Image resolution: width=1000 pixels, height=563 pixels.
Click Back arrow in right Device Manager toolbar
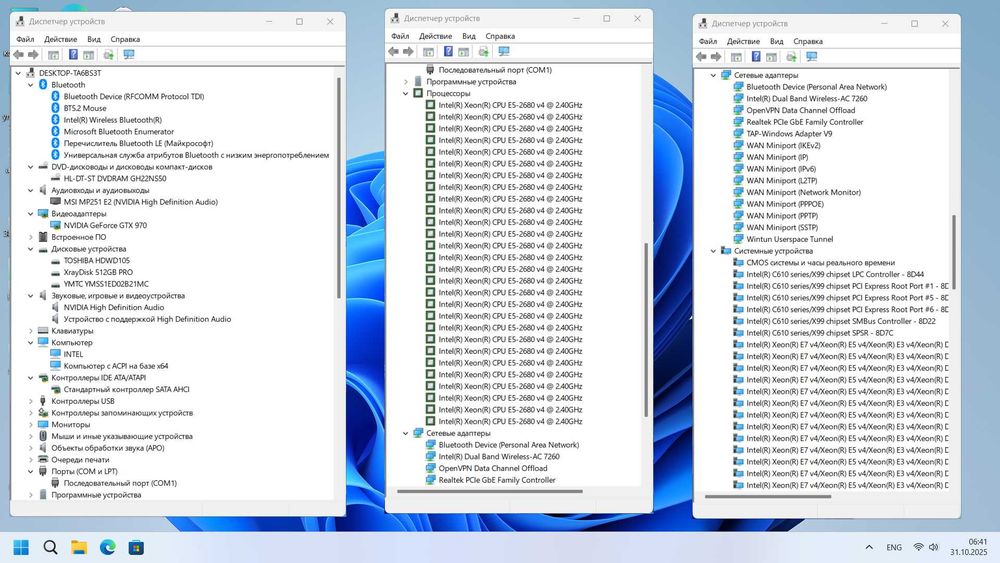701,57
